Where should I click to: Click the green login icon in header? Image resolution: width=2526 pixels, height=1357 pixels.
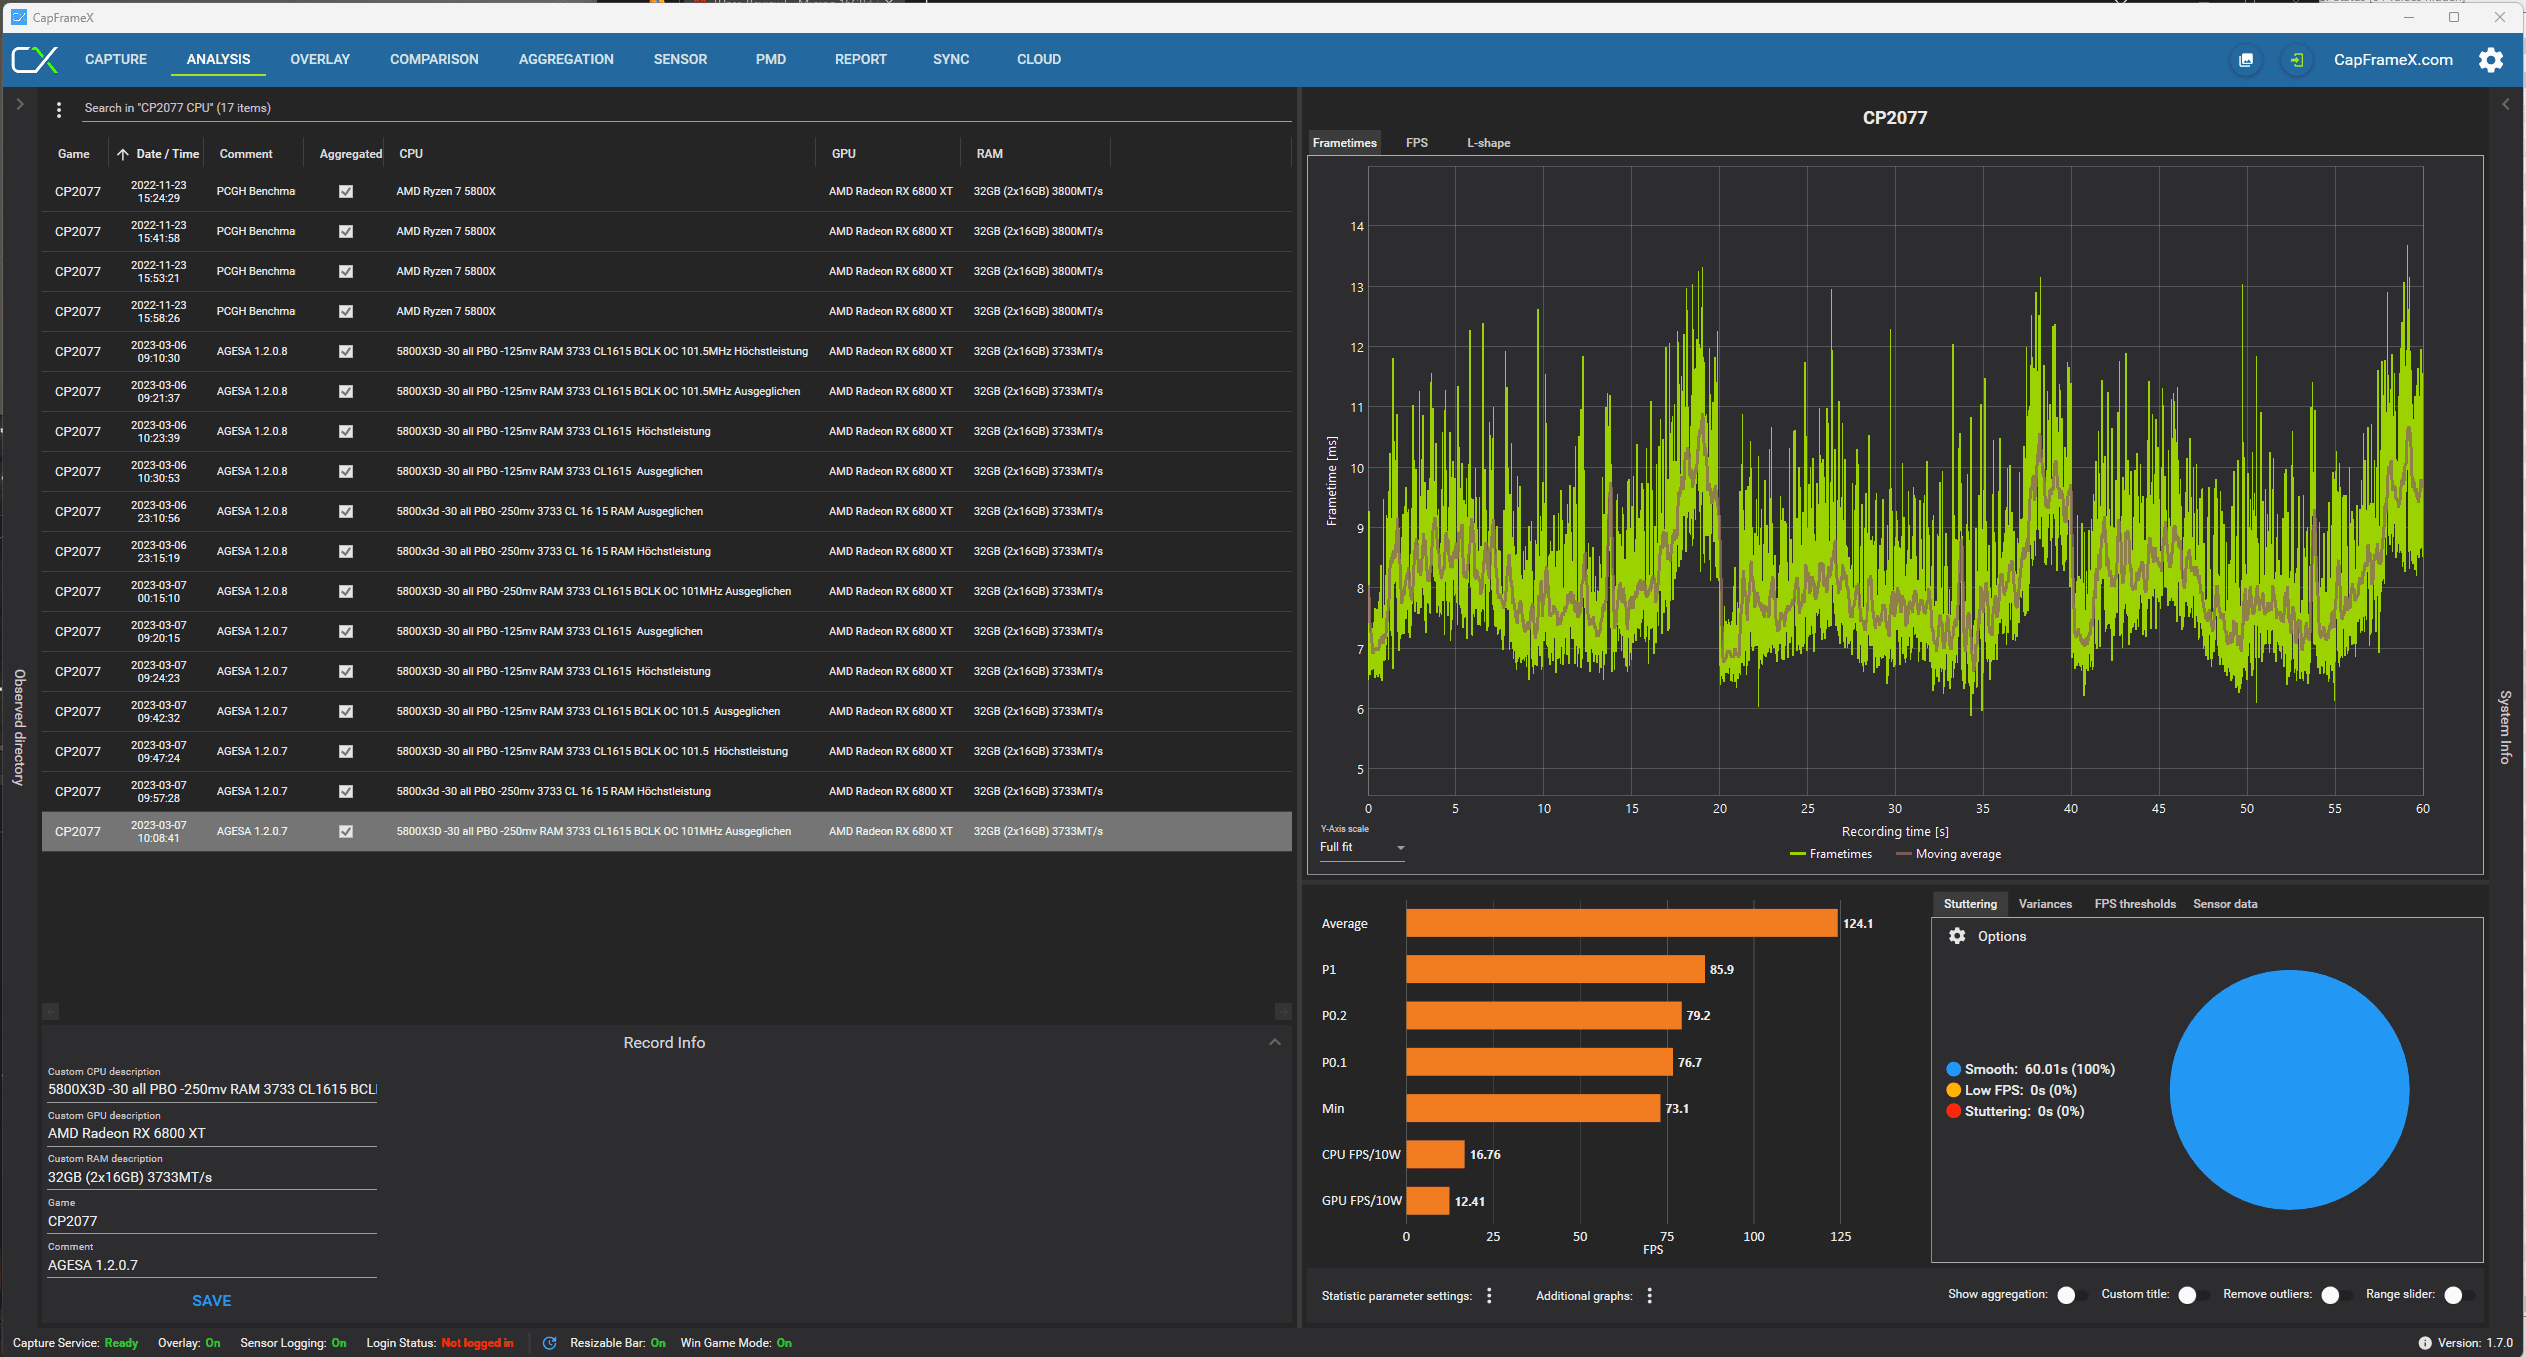point(2297,60)
